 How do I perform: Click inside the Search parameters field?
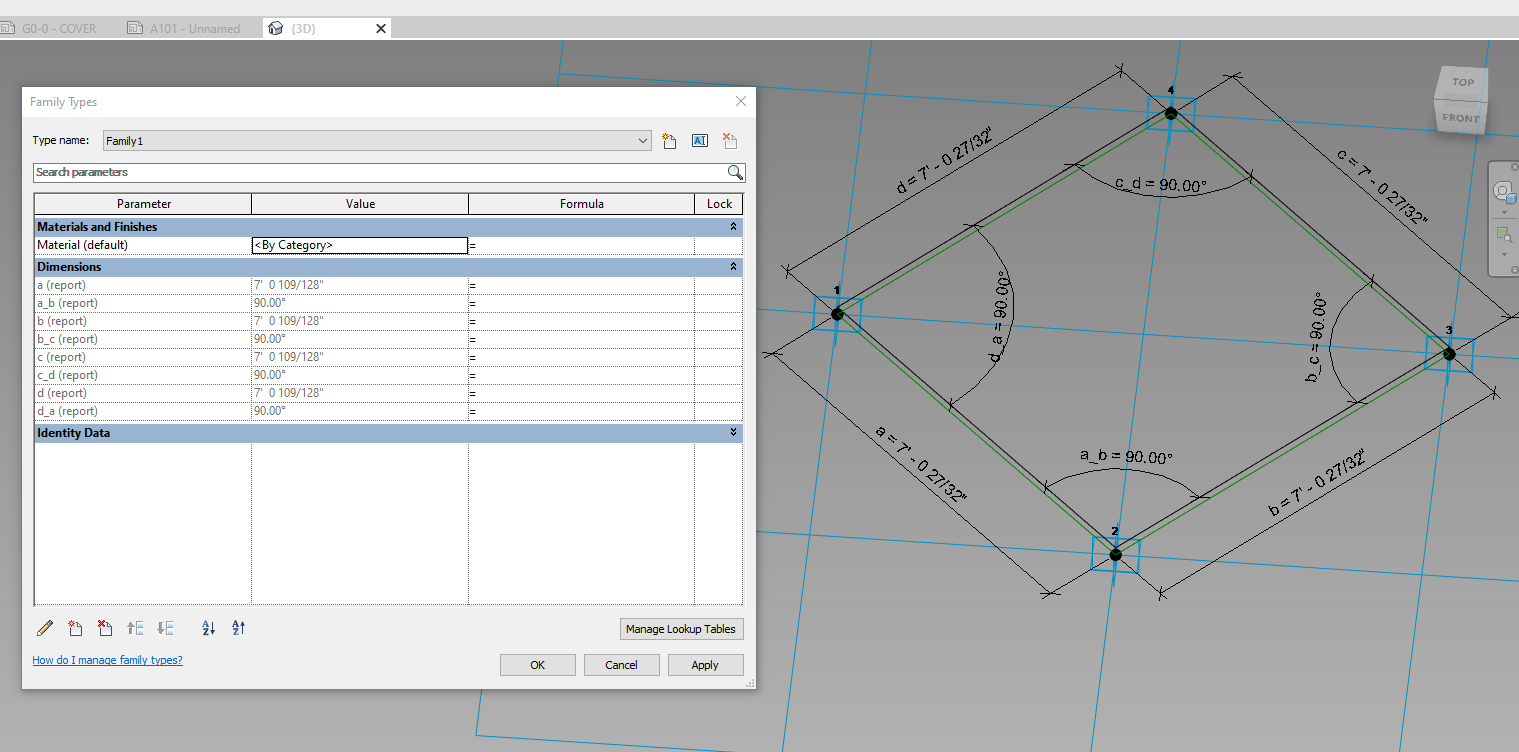coord(350,172)
